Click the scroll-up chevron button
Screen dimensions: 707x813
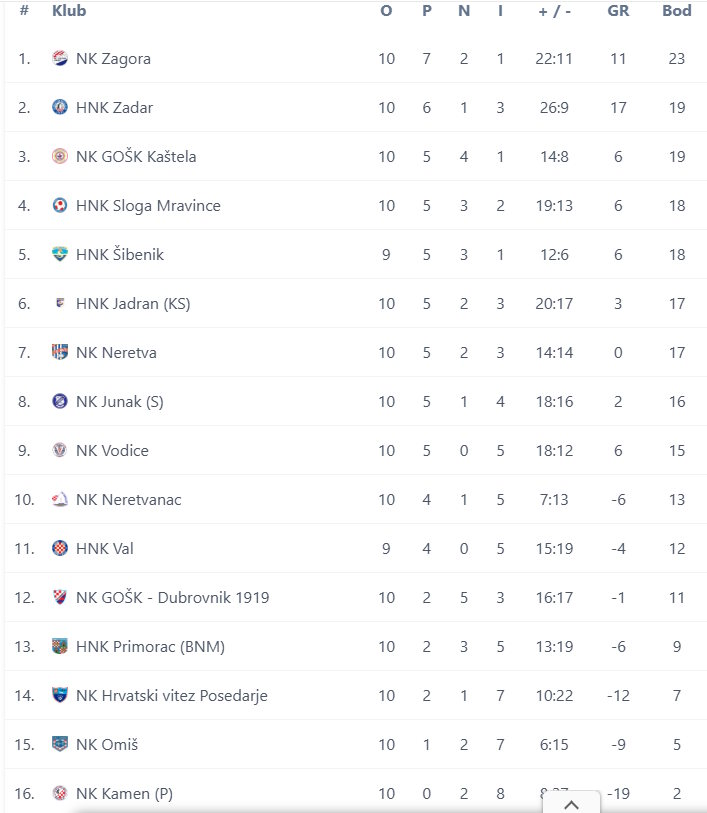pyautogui.click(x=570, y=802)
